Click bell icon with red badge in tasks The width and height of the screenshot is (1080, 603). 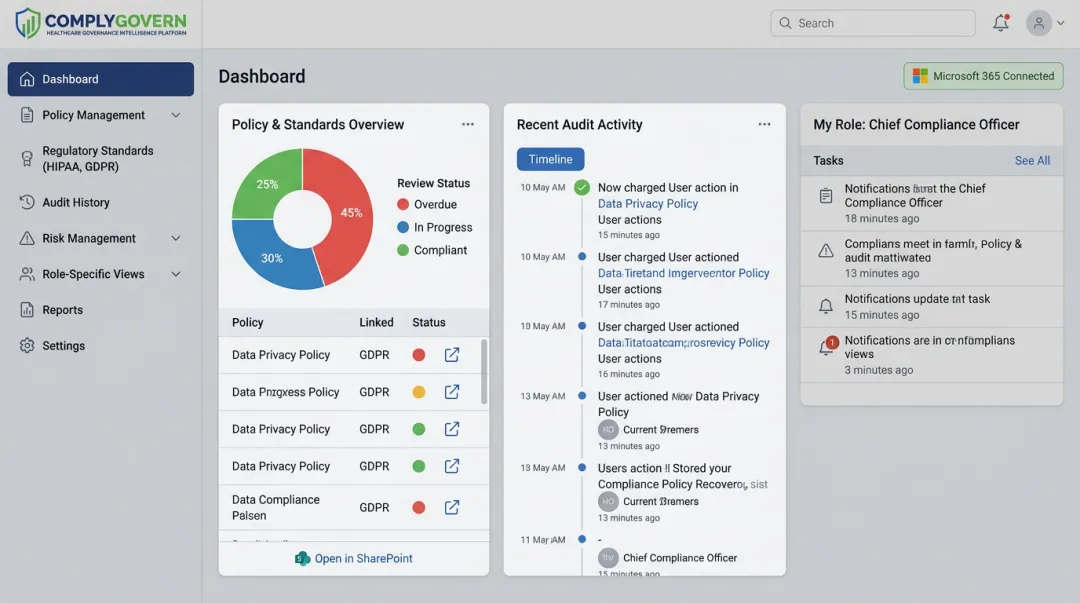point(827,347)
